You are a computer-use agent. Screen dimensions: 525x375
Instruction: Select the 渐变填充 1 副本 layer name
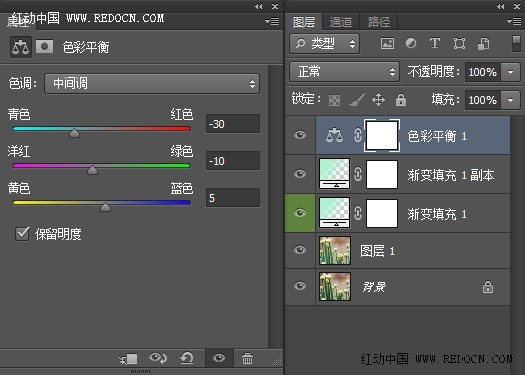(x=450, y=175)
